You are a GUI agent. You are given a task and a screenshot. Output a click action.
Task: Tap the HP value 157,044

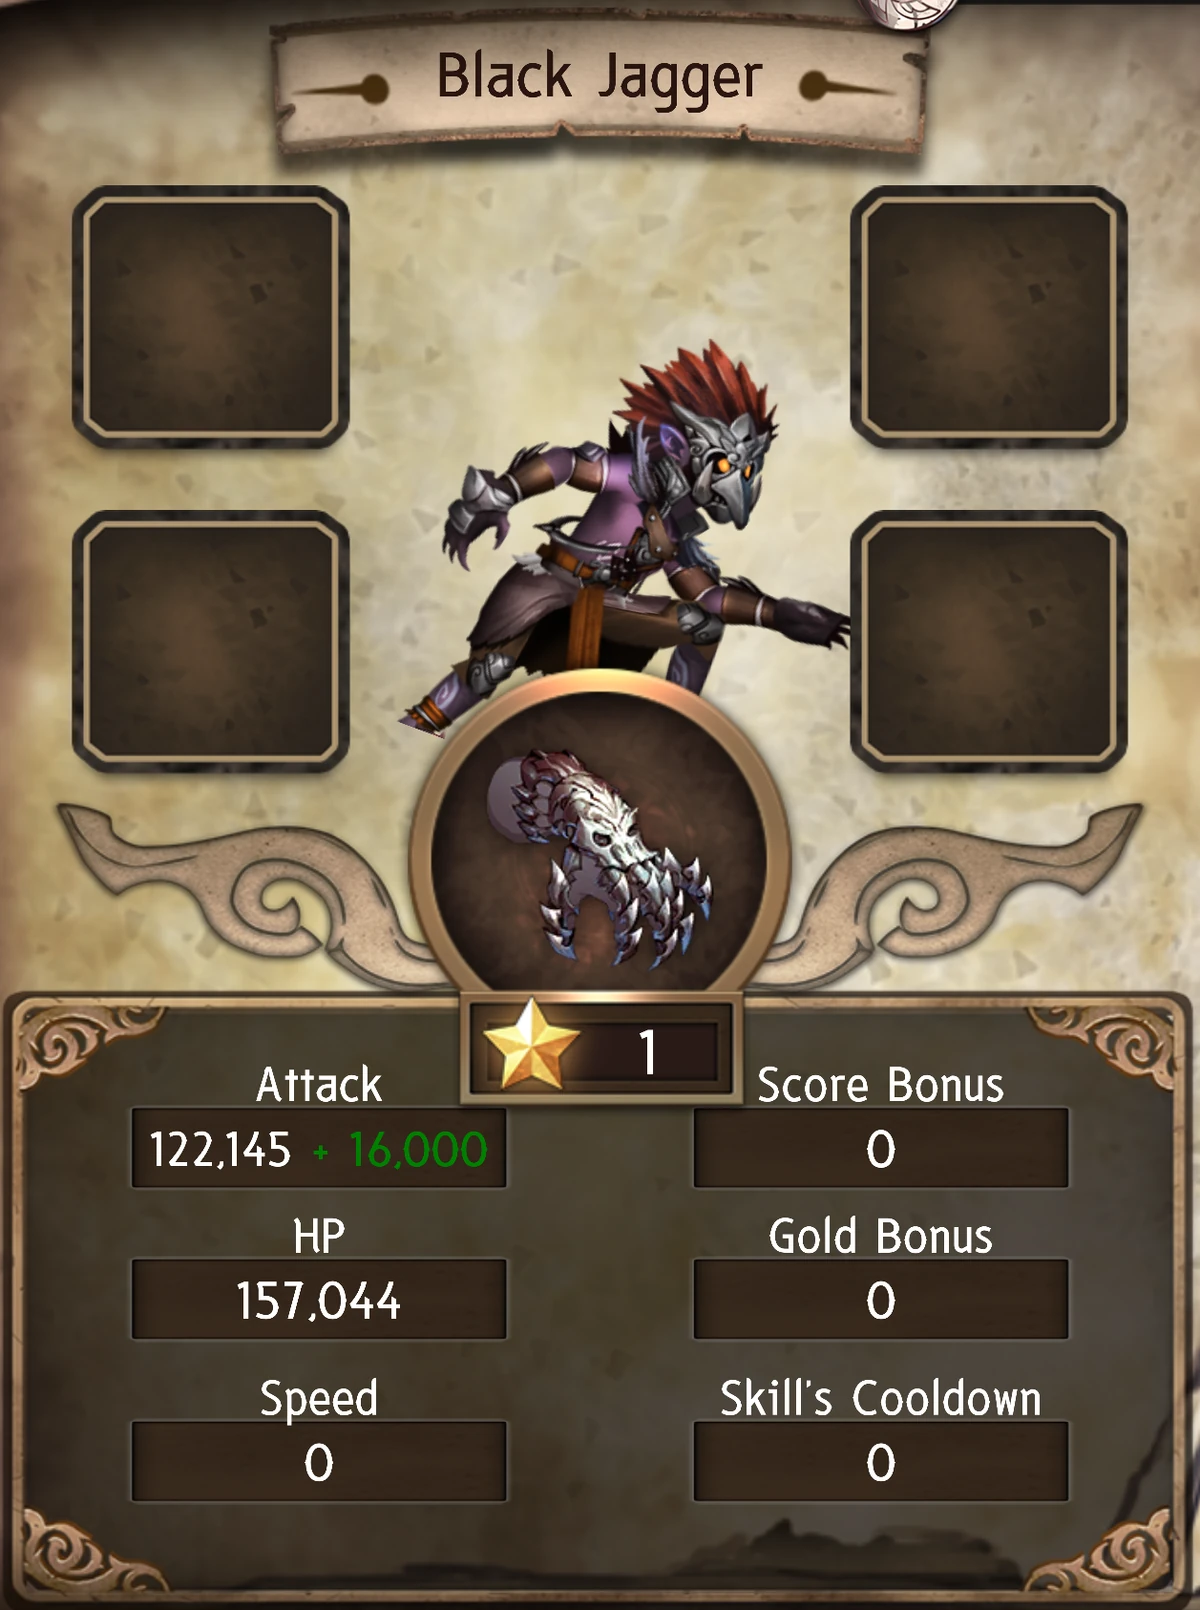pyautogui.click(x=319, y=1300)
